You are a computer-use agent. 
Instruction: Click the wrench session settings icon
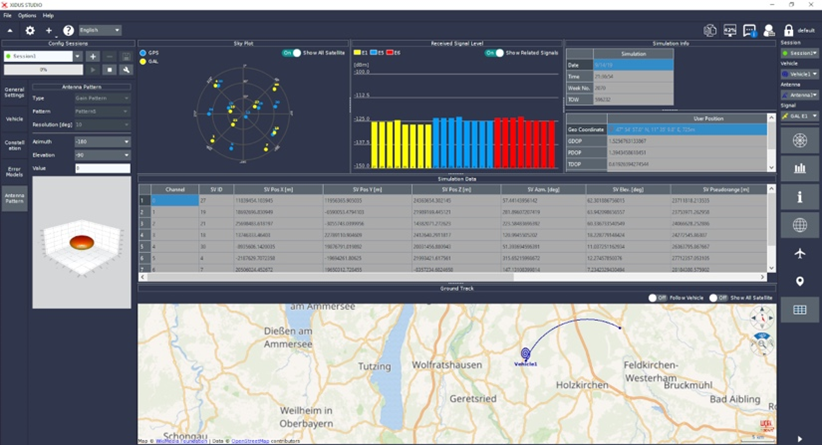click(126, 70)
